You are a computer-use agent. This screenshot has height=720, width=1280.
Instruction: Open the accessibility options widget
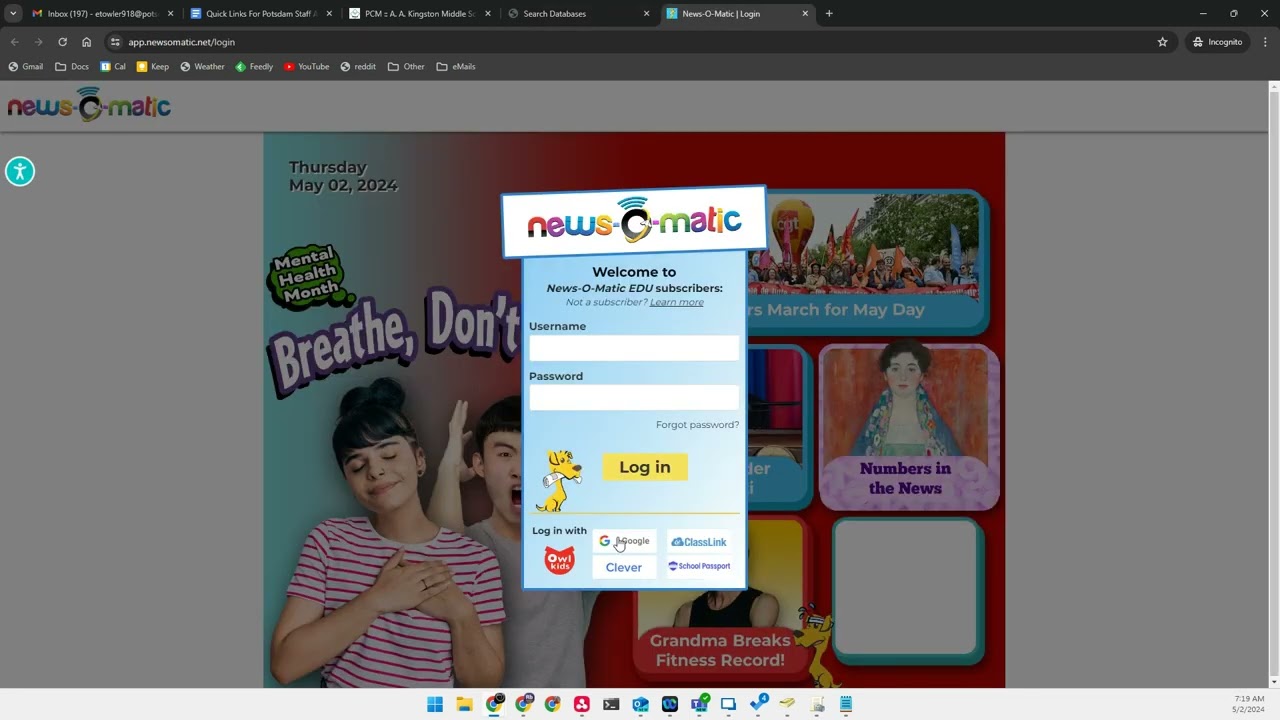pos(20,171)
